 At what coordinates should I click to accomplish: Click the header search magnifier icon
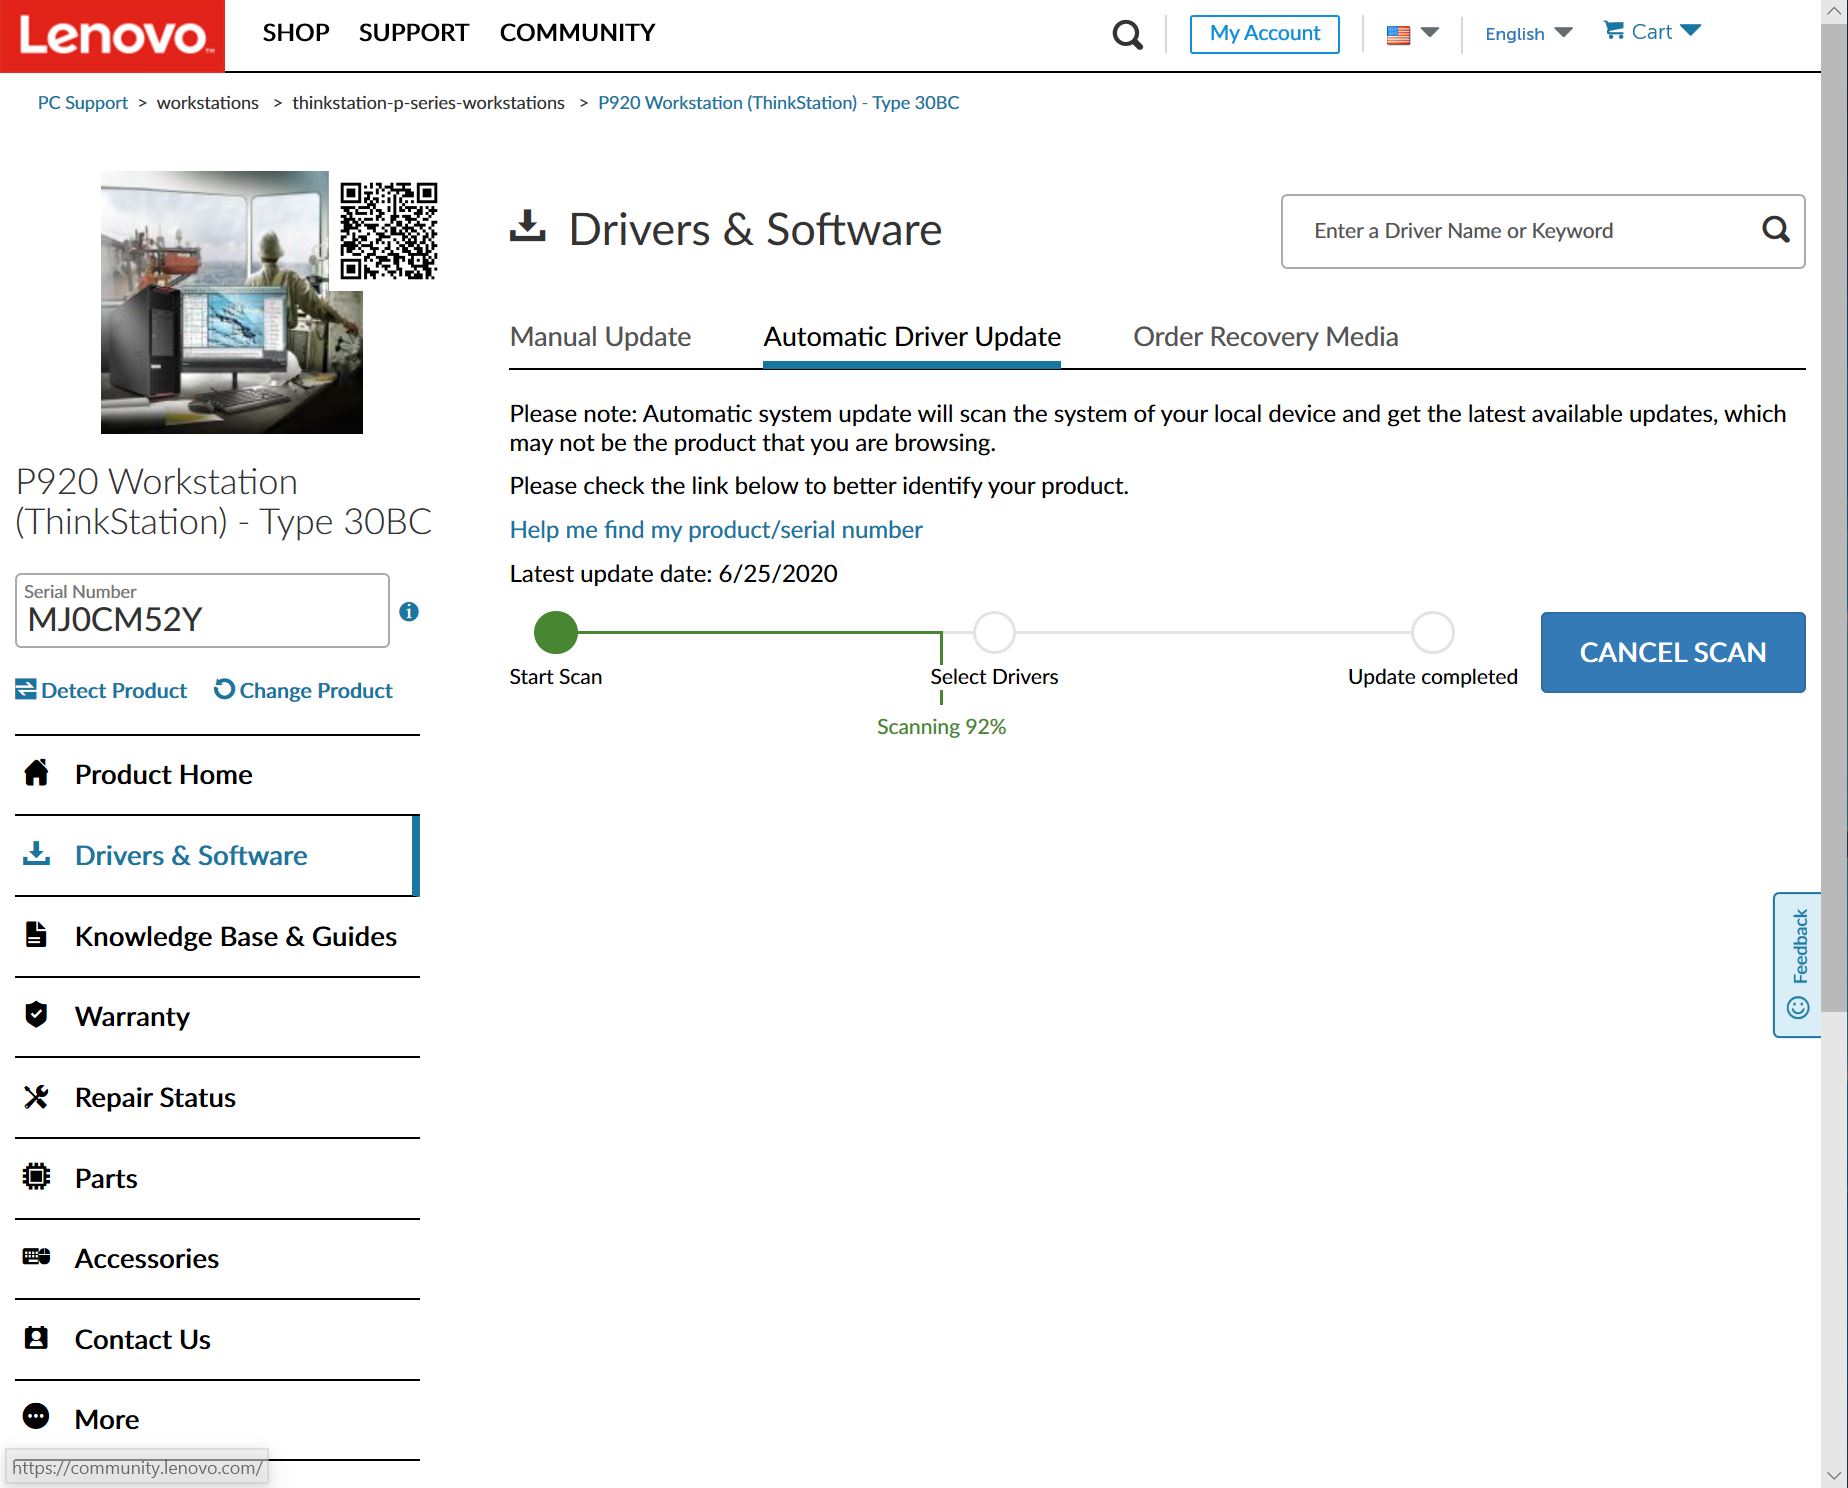point(1127,35)
